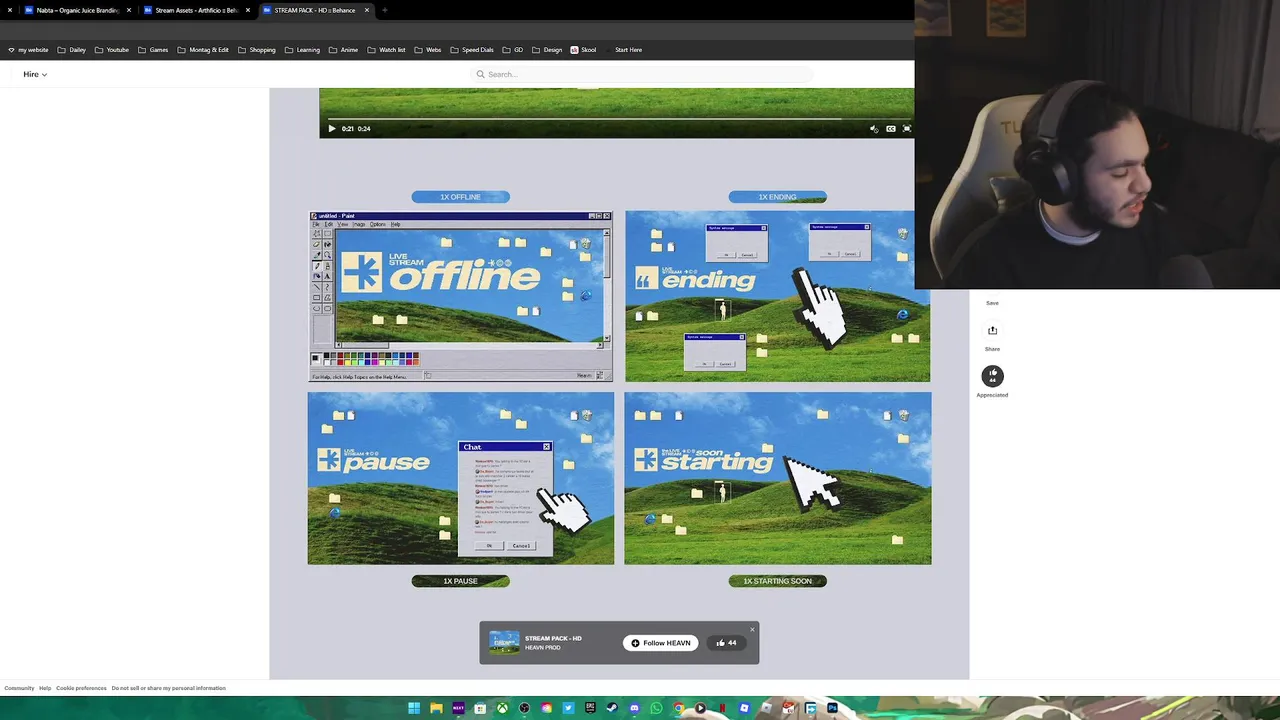The height and width of the screenshot is (720, 1280).
Task: Open the Anime bookmark folder
Action: tap(343, 50)
